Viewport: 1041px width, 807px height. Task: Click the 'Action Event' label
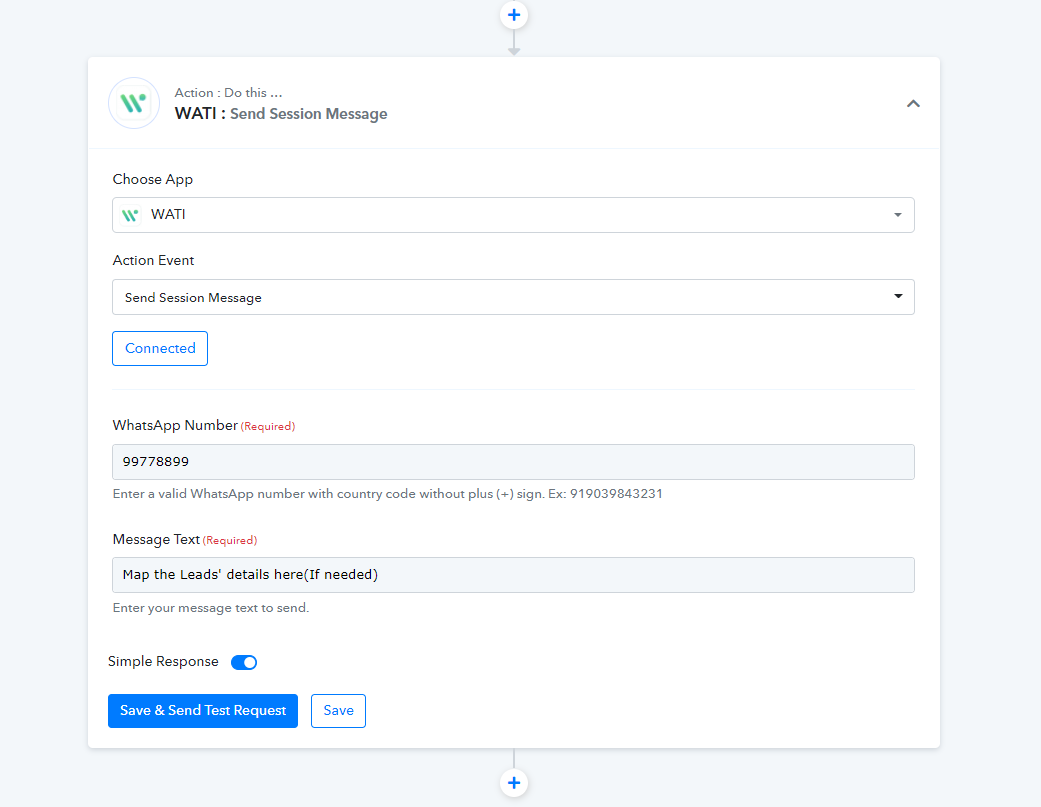click(153, 260)
